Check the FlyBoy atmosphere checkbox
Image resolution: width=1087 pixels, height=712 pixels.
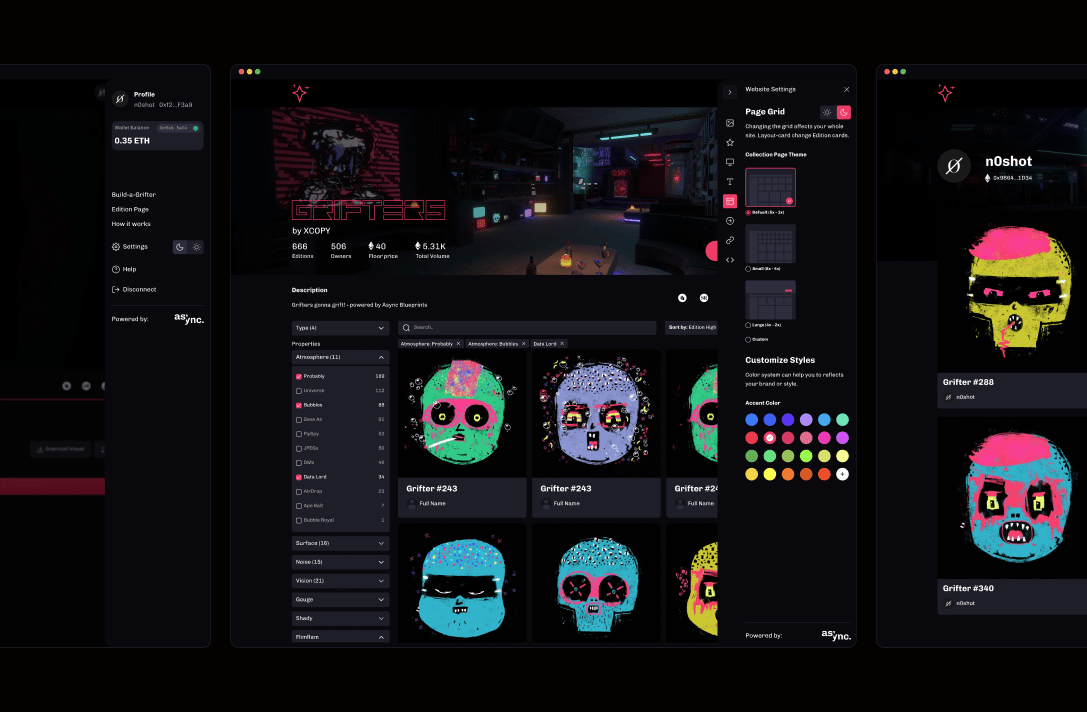pyautogui.click(x=299, y=434)
